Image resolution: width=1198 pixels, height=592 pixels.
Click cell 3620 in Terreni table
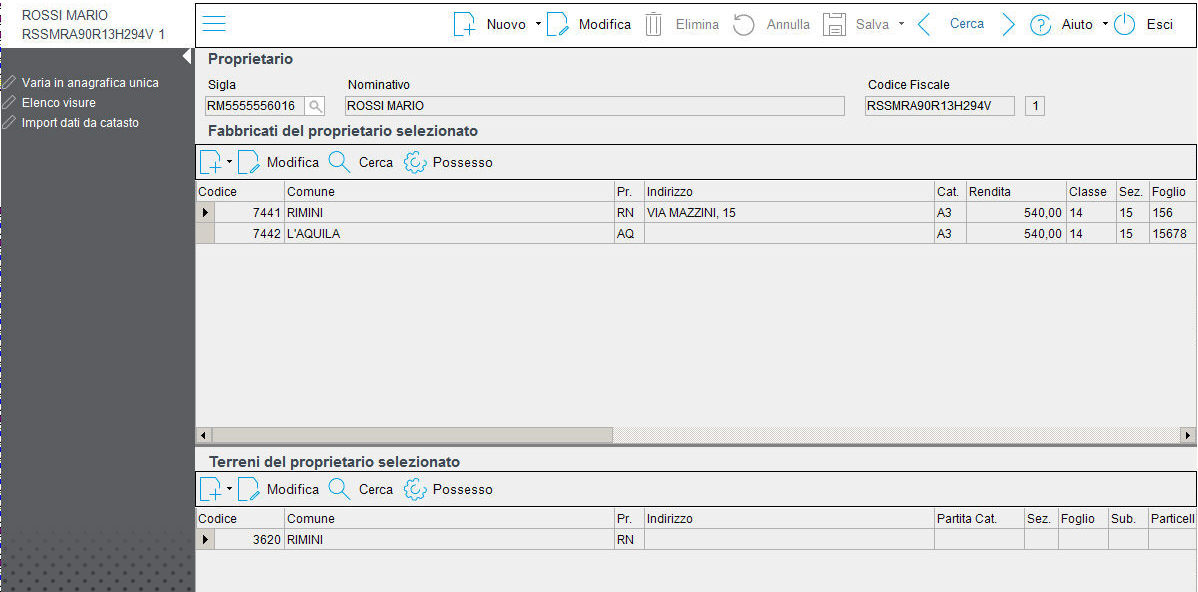(249, 539)
